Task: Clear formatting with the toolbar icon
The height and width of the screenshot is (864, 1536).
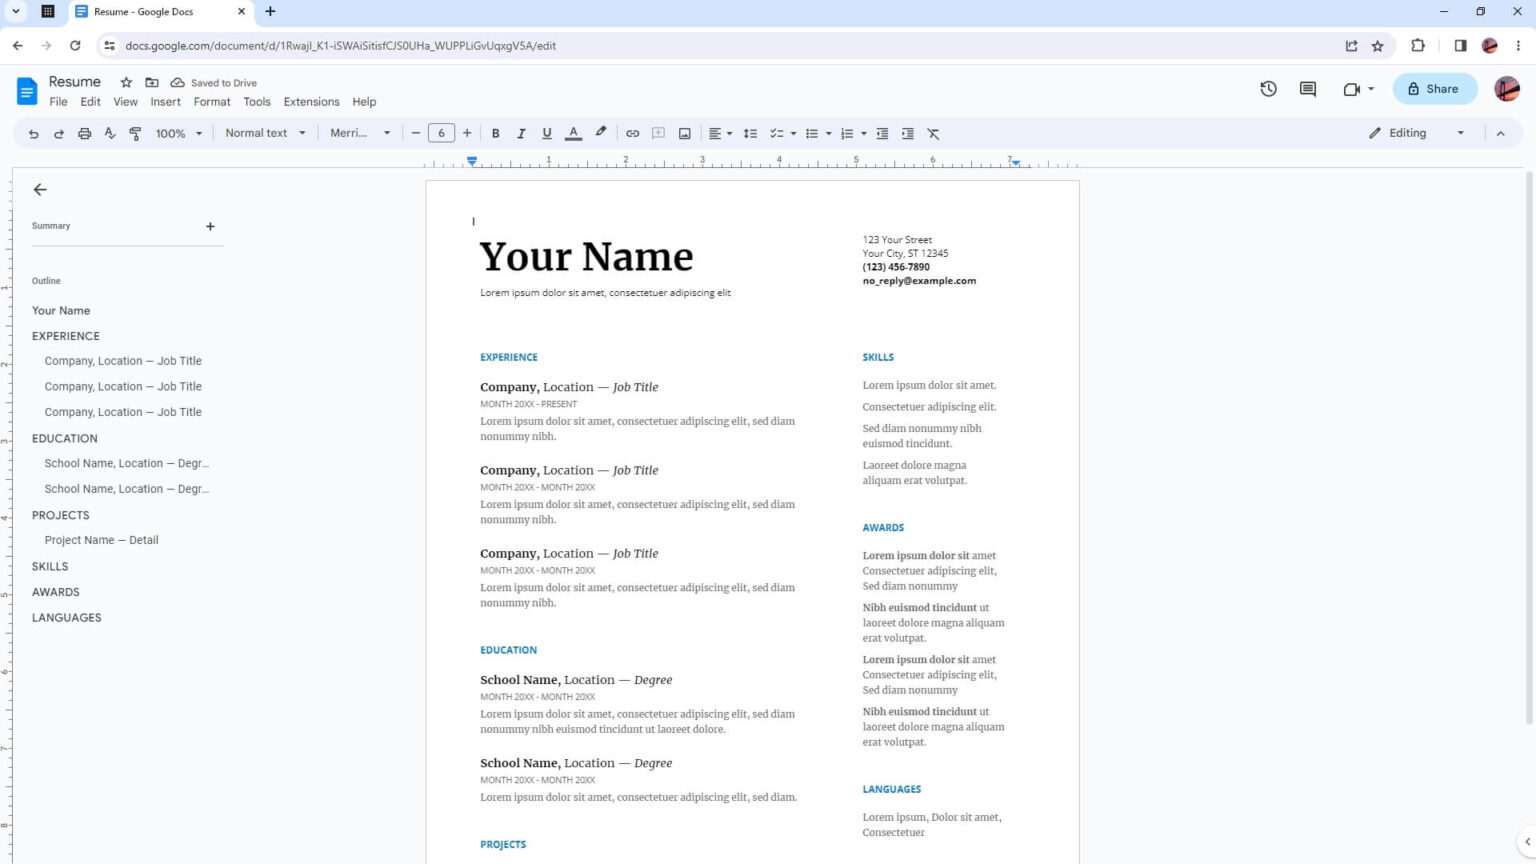Action: (x=933, y=132)
